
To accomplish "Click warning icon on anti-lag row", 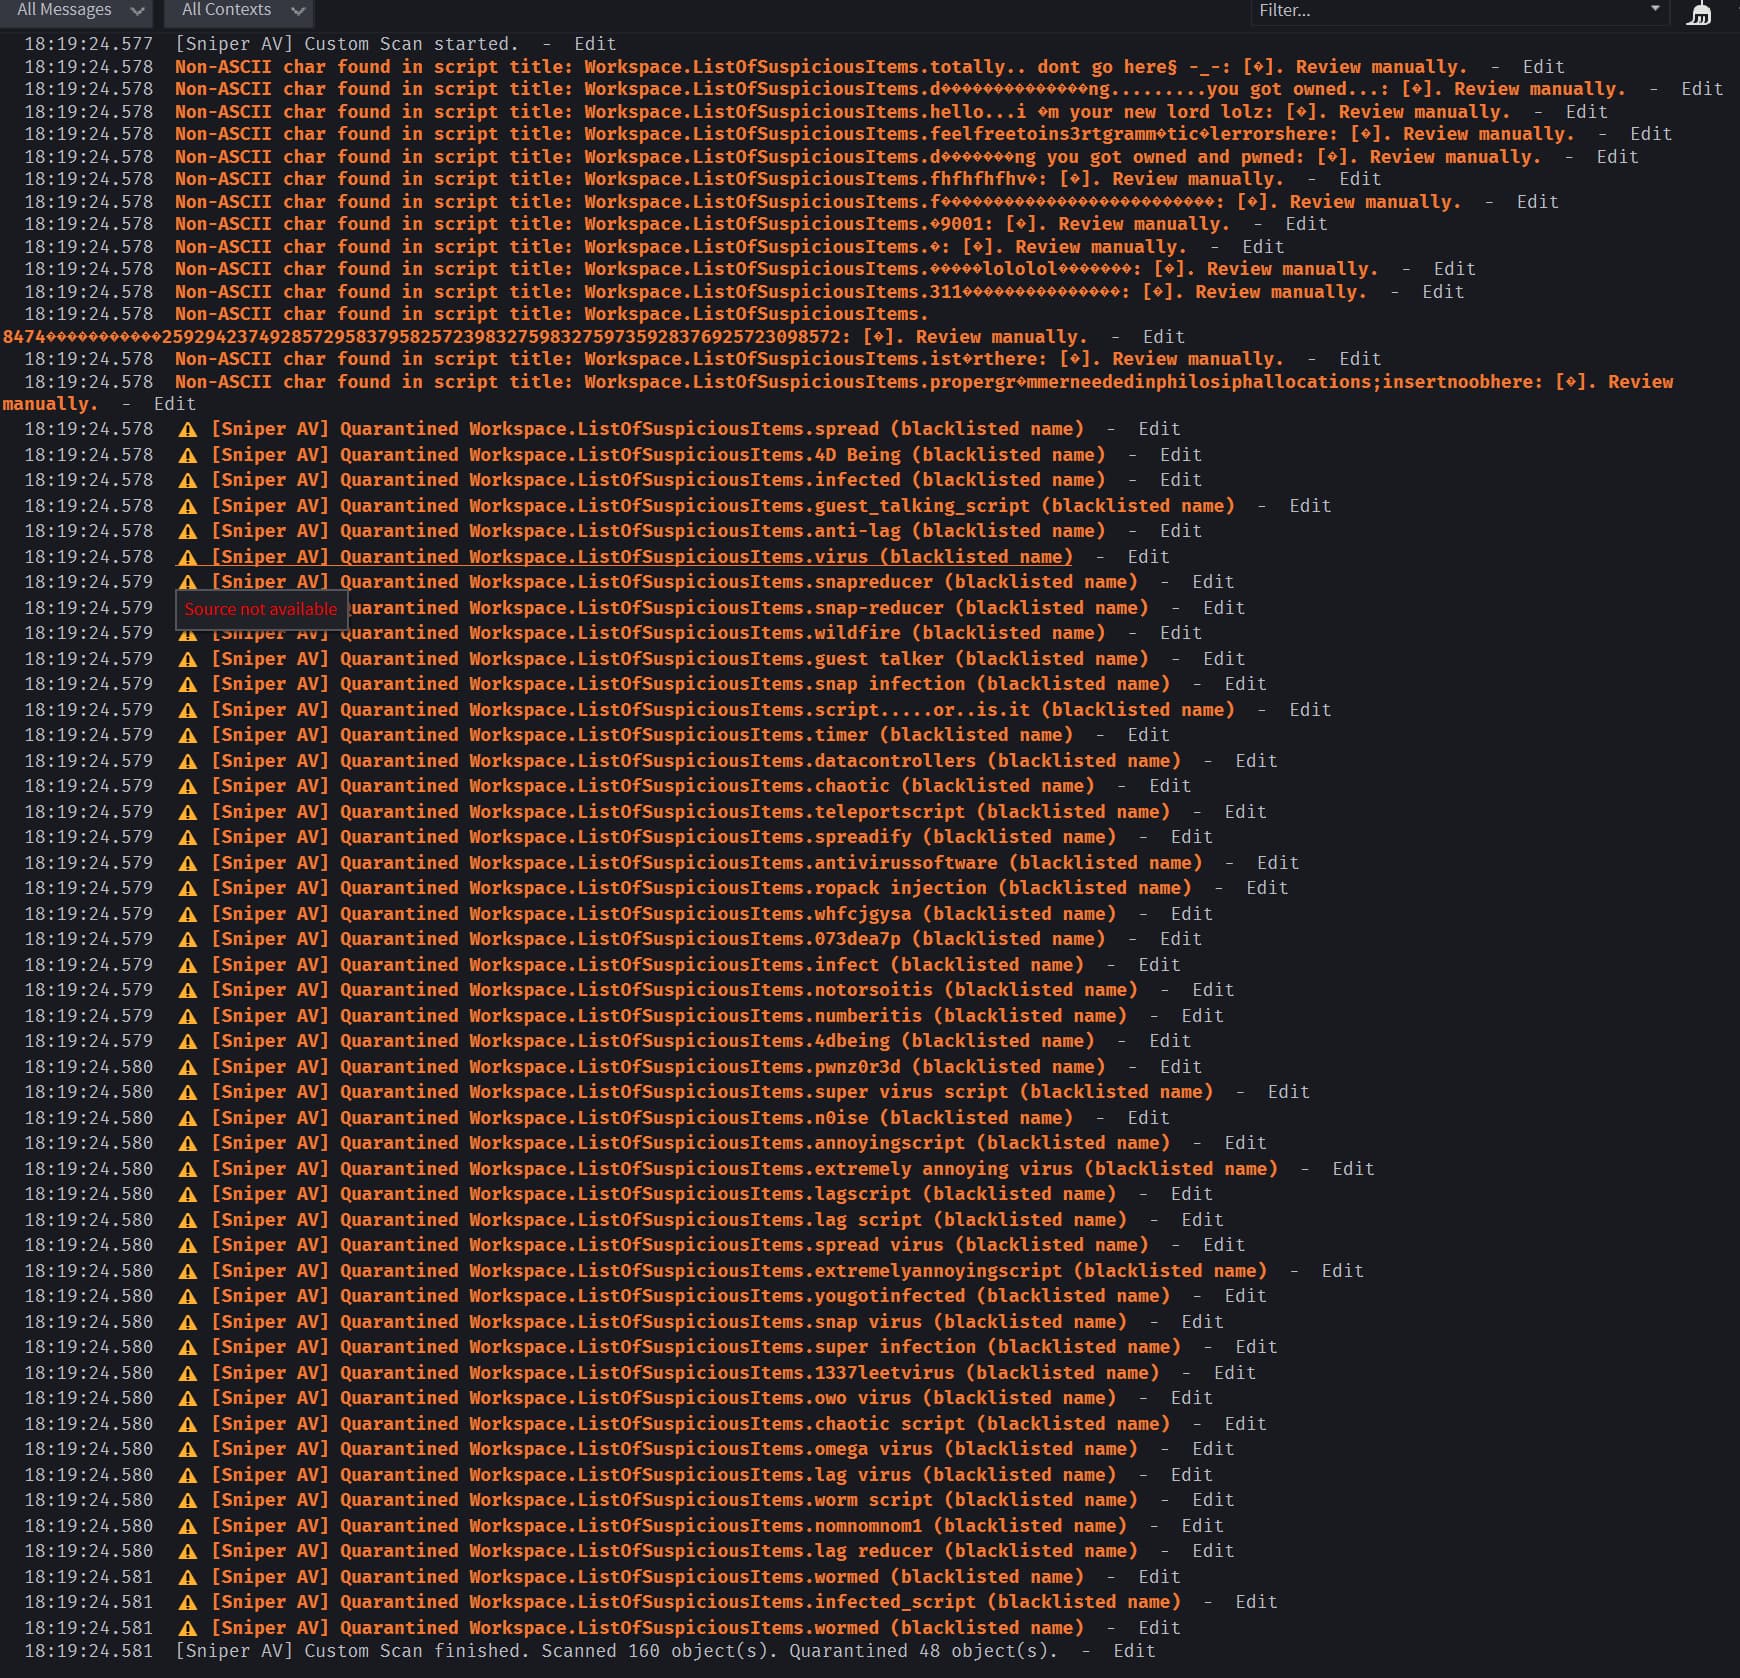I will coord(188,532).
